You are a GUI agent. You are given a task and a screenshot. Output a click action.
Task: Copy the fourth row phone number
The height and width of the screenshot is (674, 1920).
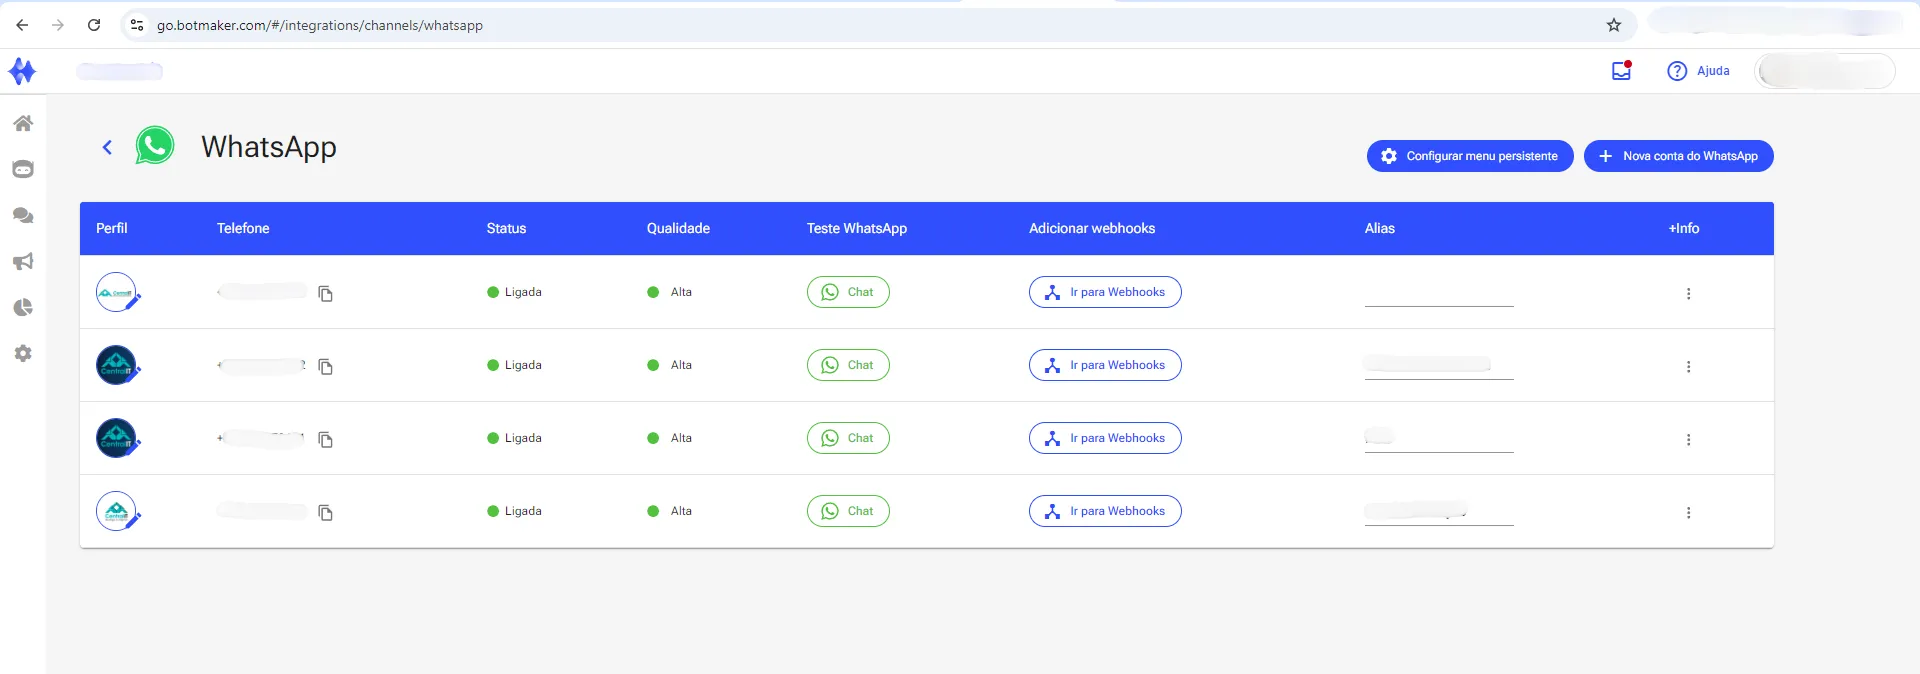pos(325,512)
